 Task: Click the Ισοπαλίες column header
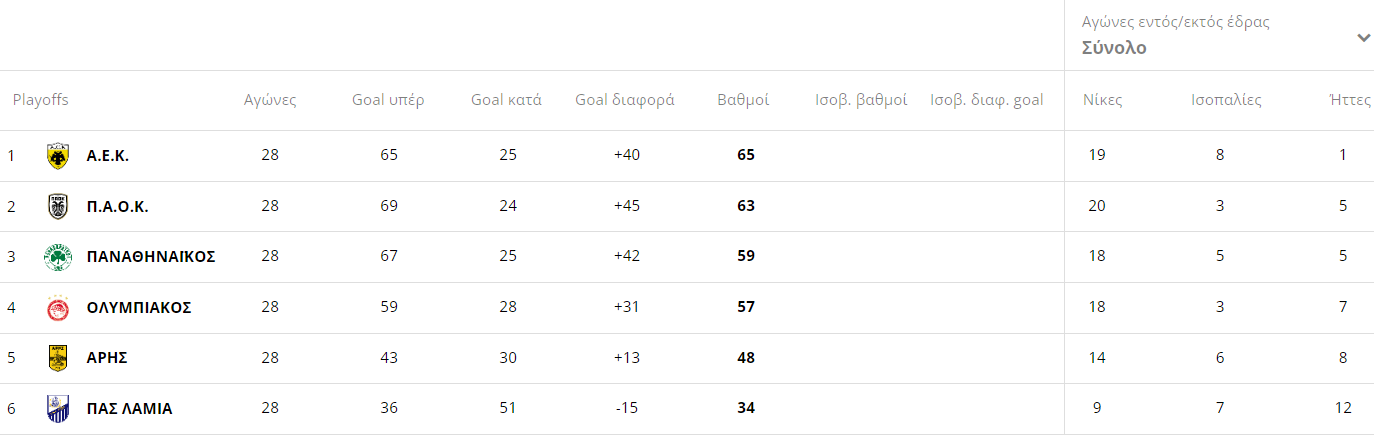click(1226, 100)
